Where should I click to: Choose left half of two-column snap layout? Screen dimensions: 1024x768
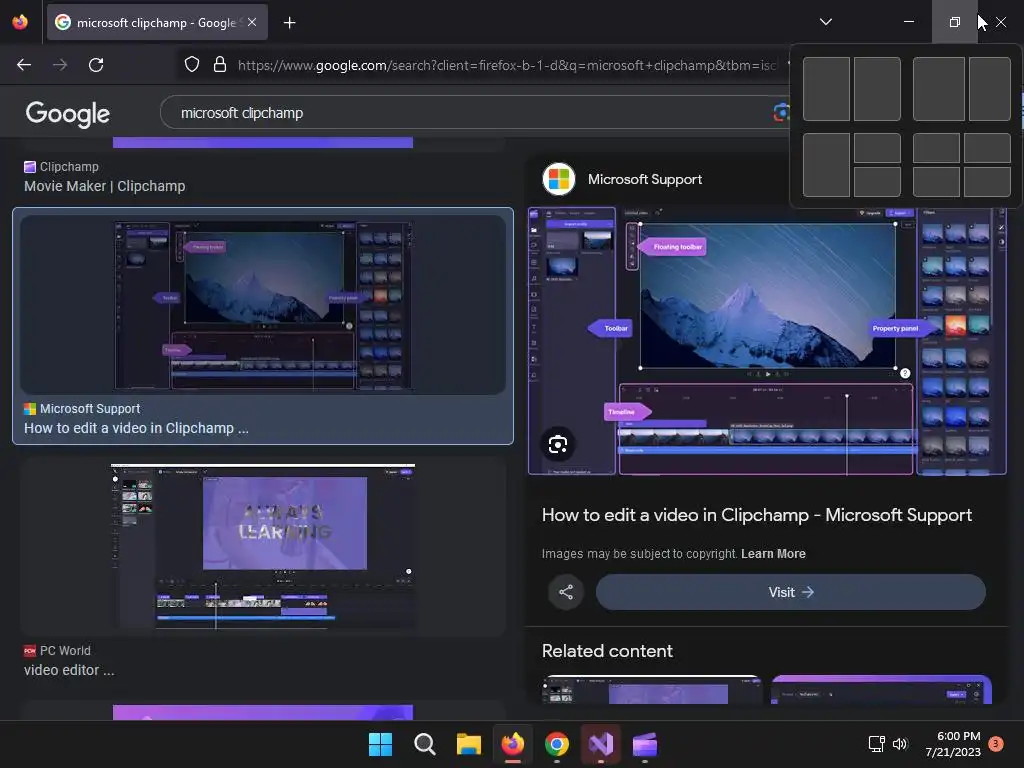point(826,89)
